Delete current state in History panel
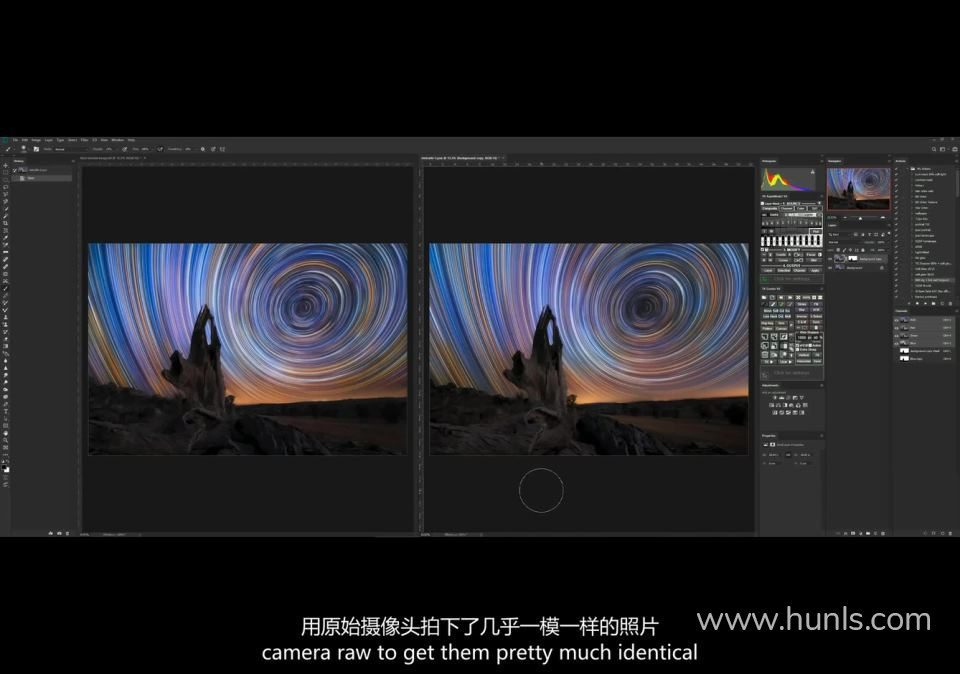This screenshot has height=674, width=960. pyautogui.click(x=67, y=533)
